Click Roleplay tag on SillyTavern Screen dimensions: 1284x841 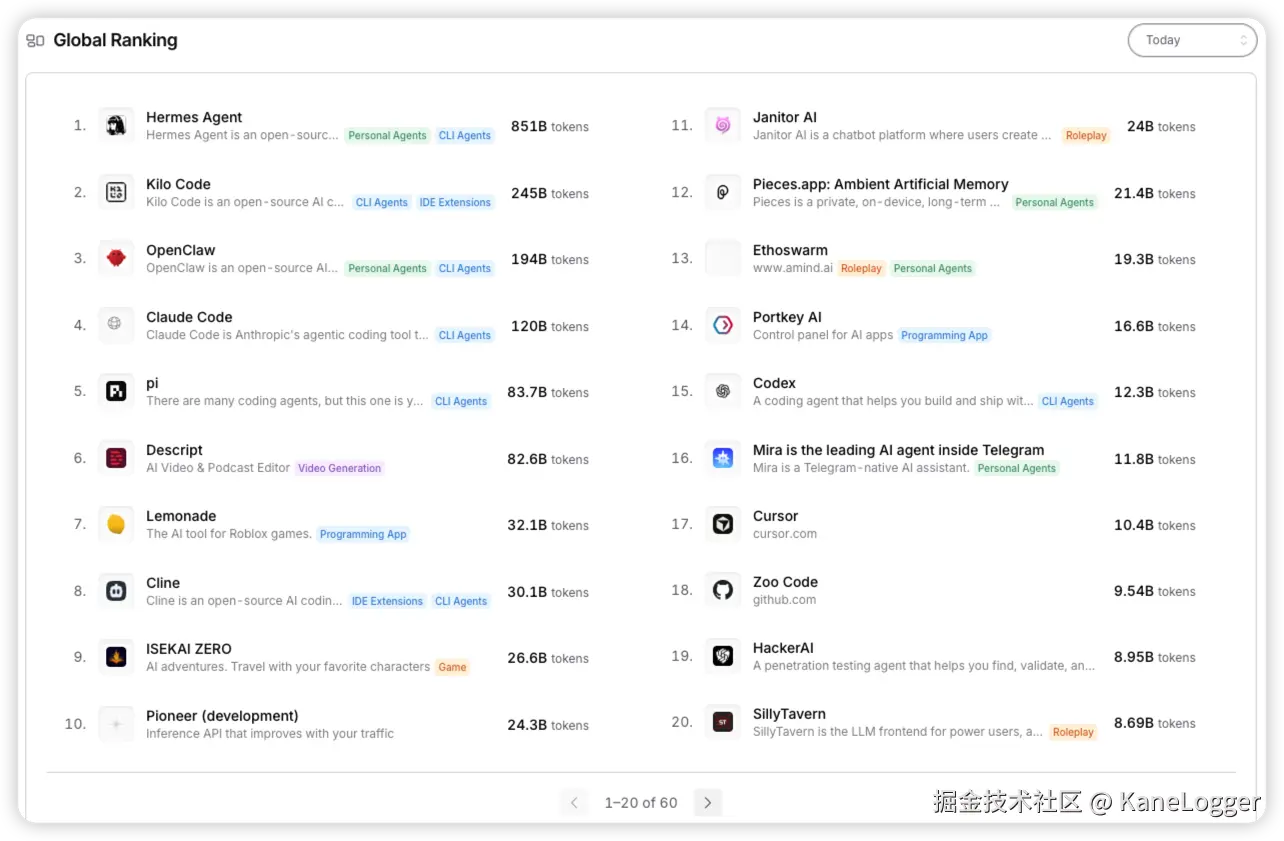[1073, 732]
